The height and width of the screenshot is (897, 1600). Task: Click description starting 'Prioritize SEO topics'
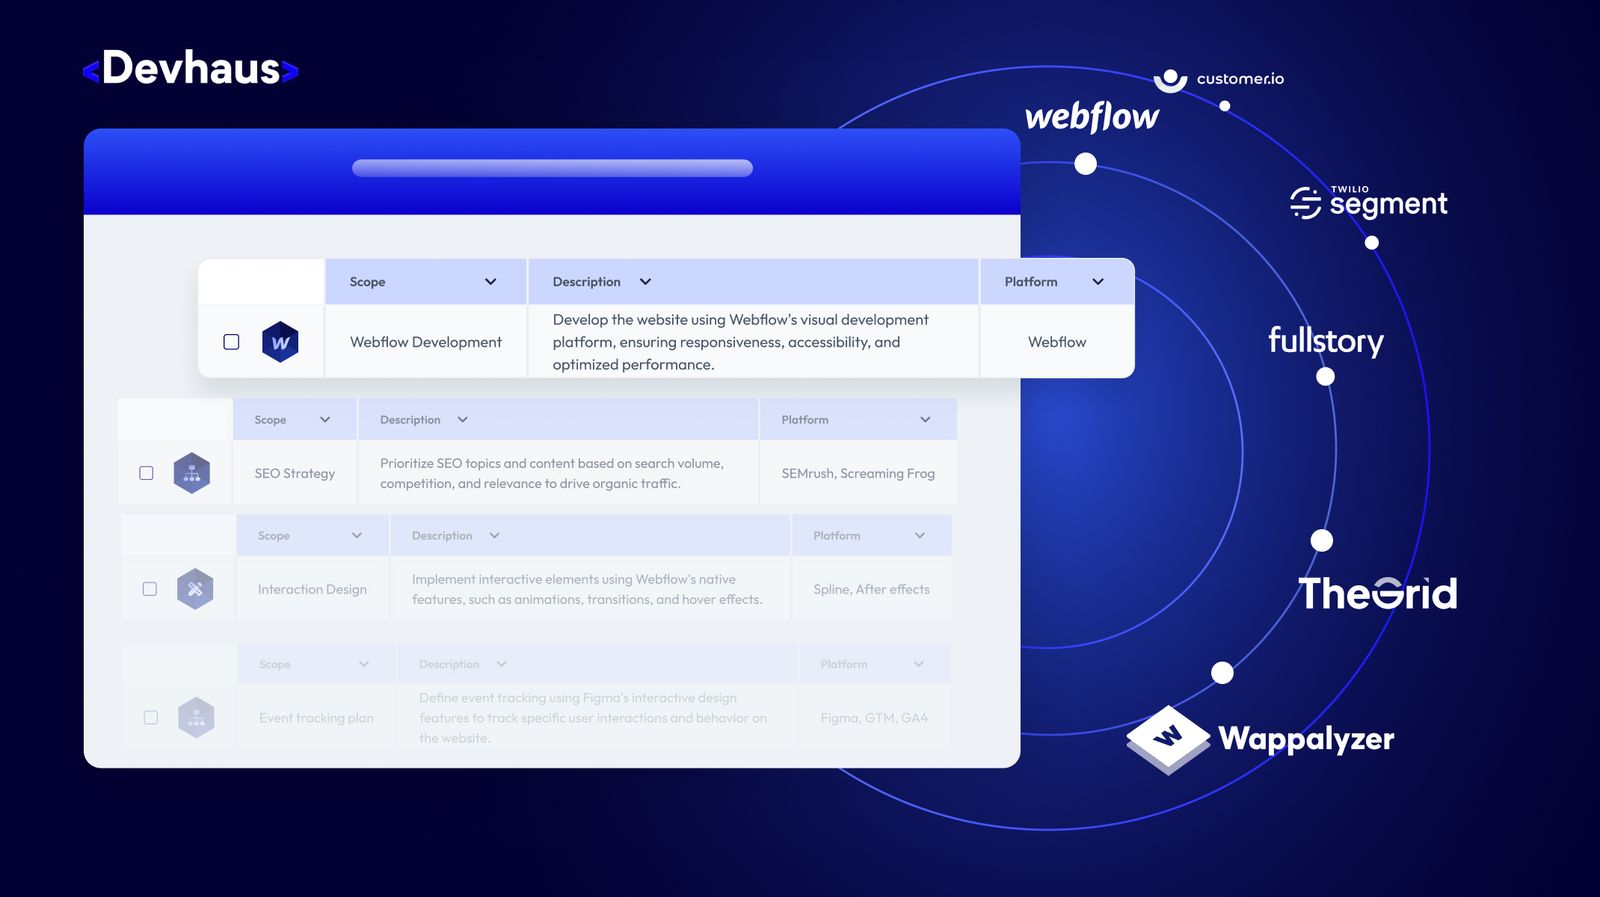552,473
